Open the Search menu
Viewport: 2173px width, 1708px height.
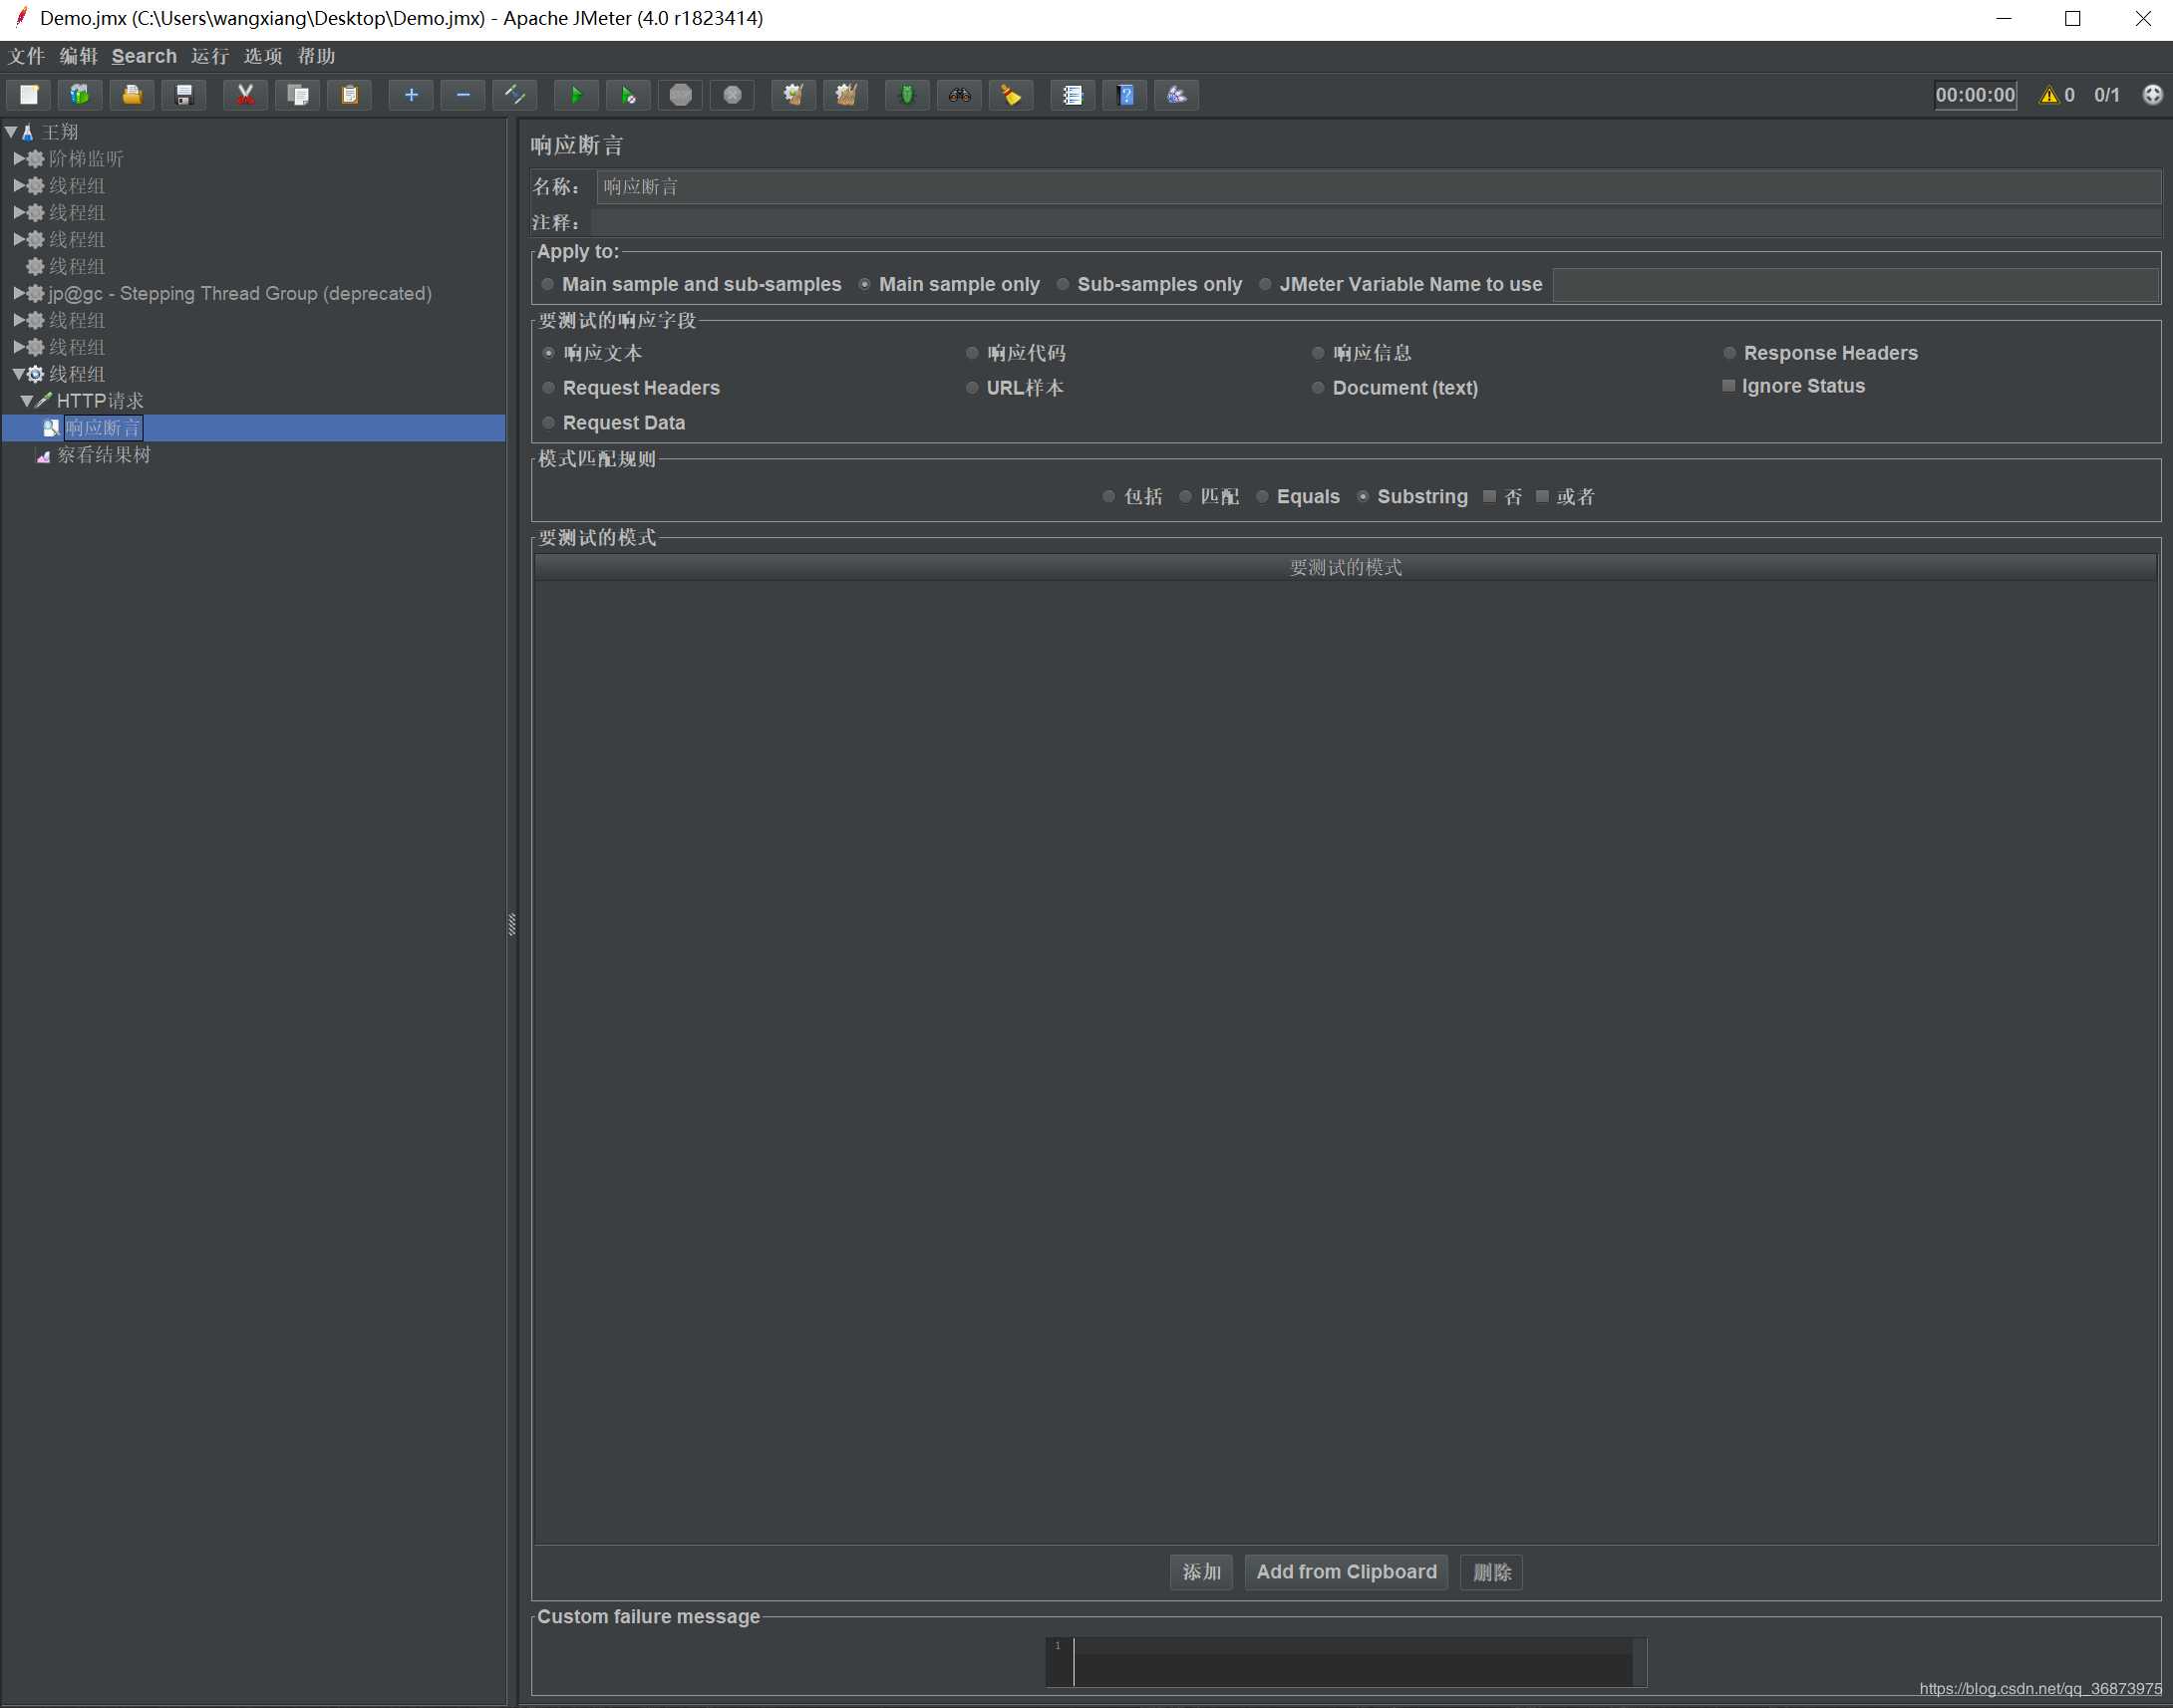tap(144, 56)
